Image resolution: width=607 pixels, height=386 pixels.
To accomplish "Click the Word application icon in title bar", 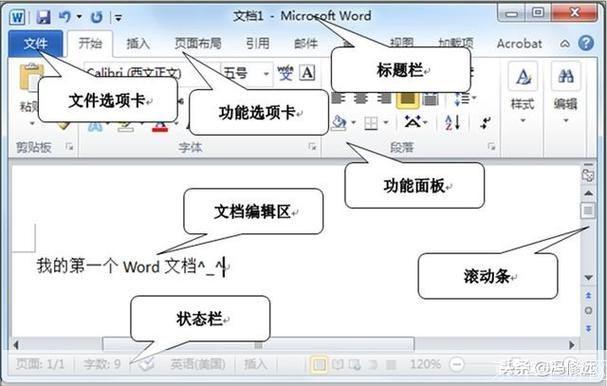I will click(x=17, y=17).
